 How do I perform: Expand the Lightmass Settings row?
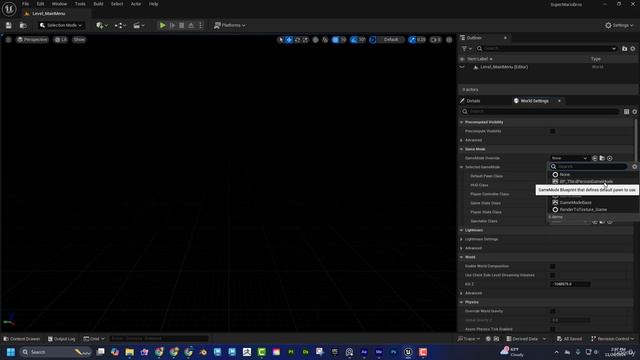tap(462, 239)
